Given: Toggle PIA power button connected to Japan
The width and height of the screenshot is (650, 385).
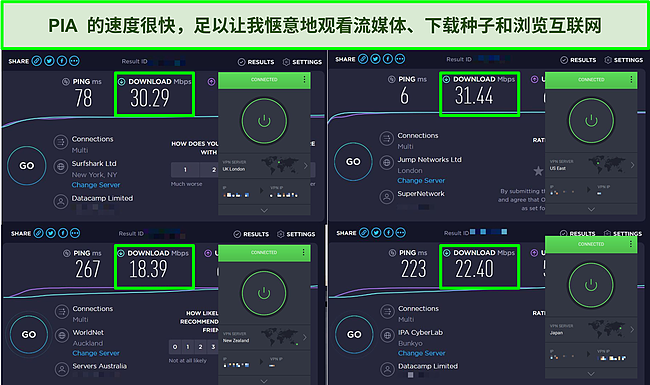Looking at the screenshot, I should pos(591,285).
